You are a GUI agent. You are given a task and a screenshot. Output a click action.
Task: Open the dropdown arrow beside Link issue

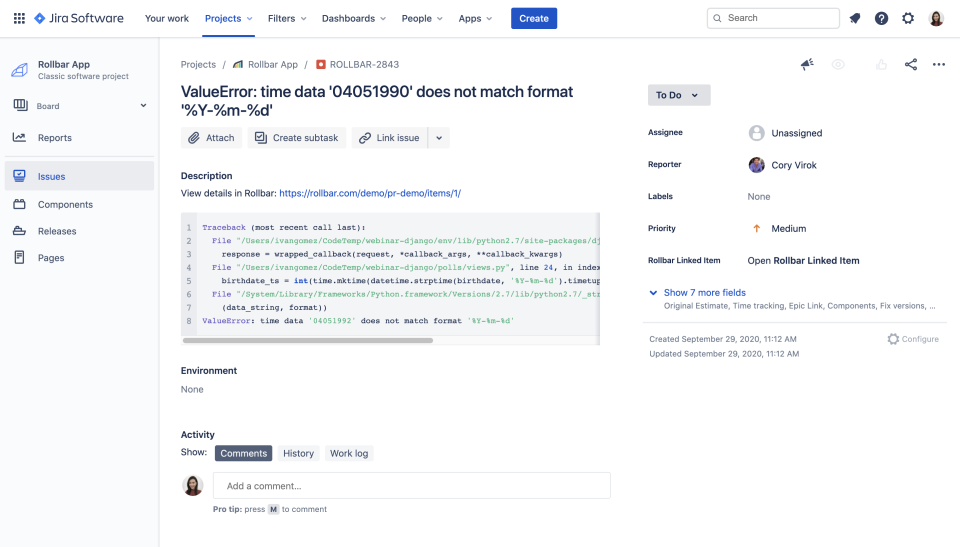[x=439, y=138]
